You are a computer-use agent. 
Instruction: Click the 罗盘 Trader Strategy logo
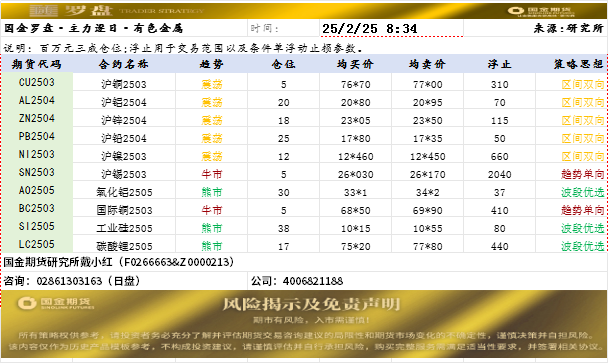116,10
